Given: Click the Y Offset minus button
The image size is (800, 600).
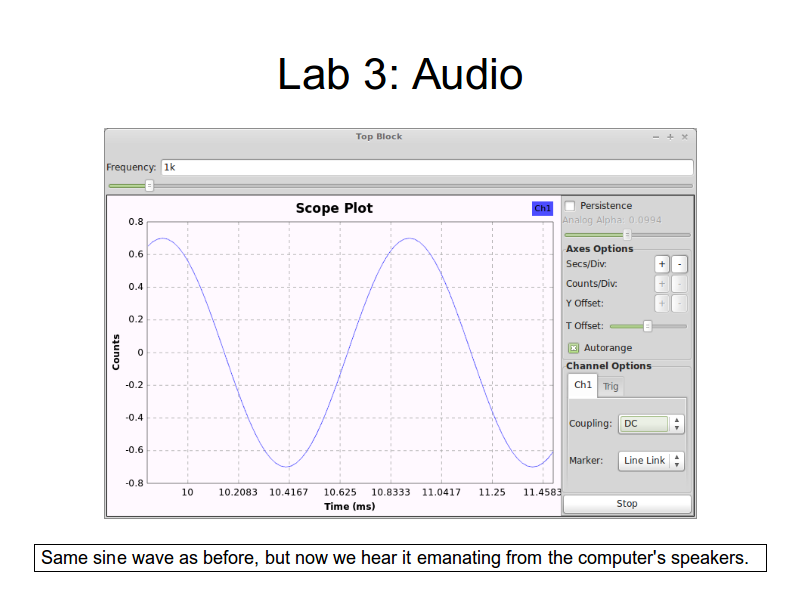Looking at the screenshot, I should (x=679, y=303).
